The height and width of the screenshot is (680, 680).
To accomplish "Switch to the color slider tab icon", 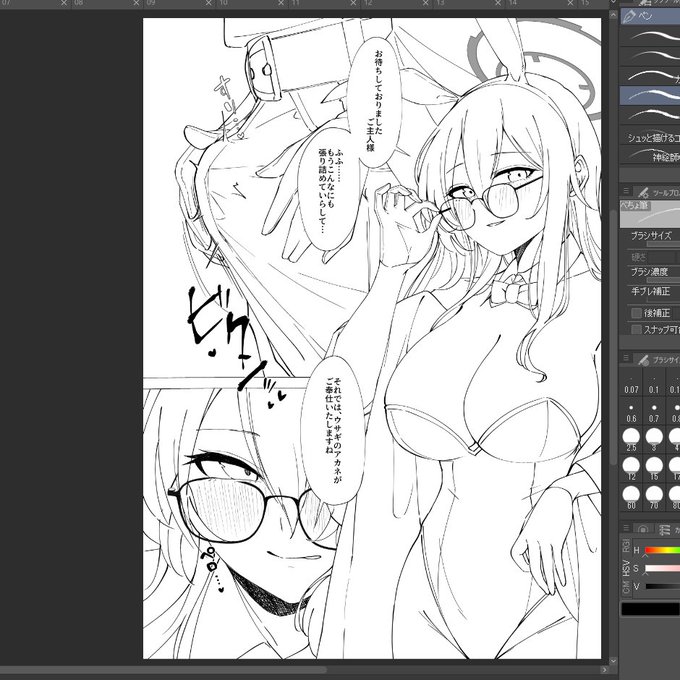I will 664,529.
